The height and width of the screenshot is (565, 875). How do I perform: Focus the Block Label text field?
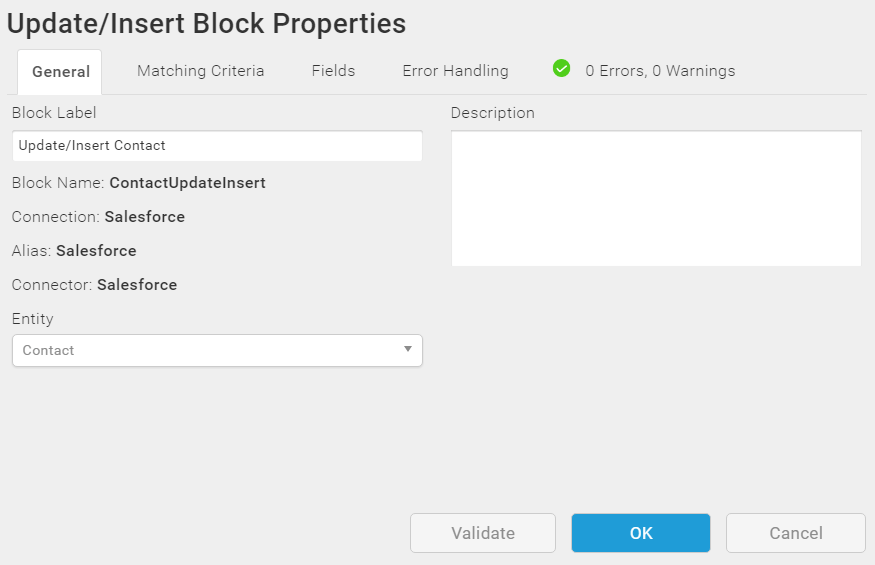217,146
